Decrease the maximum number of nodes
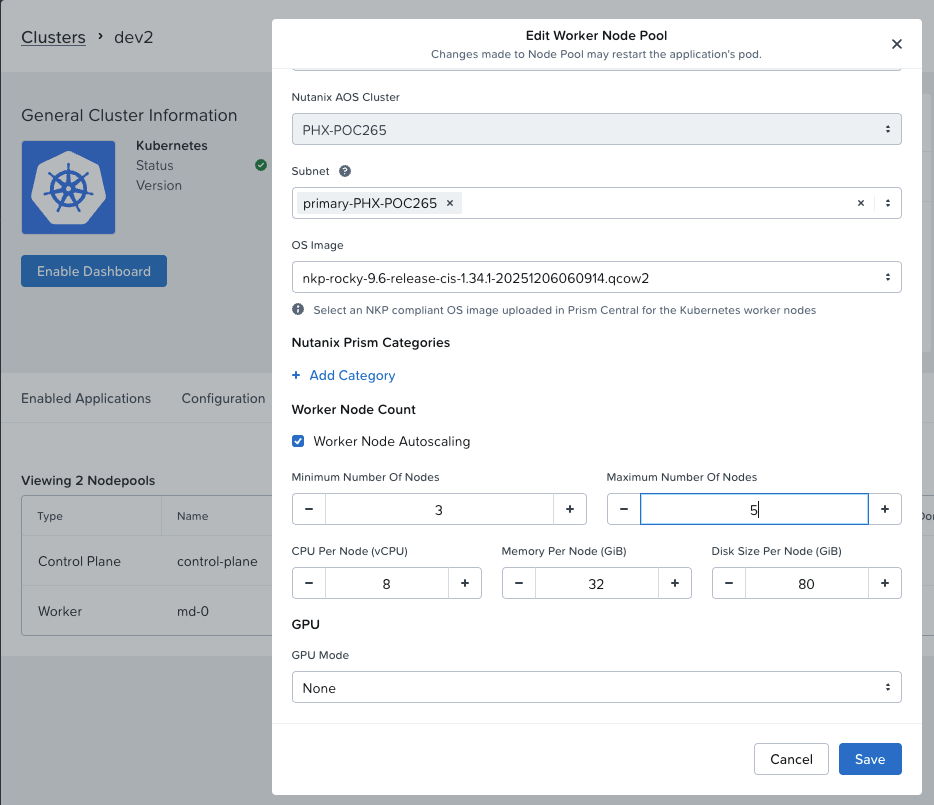934x805 pixels. 623,509
